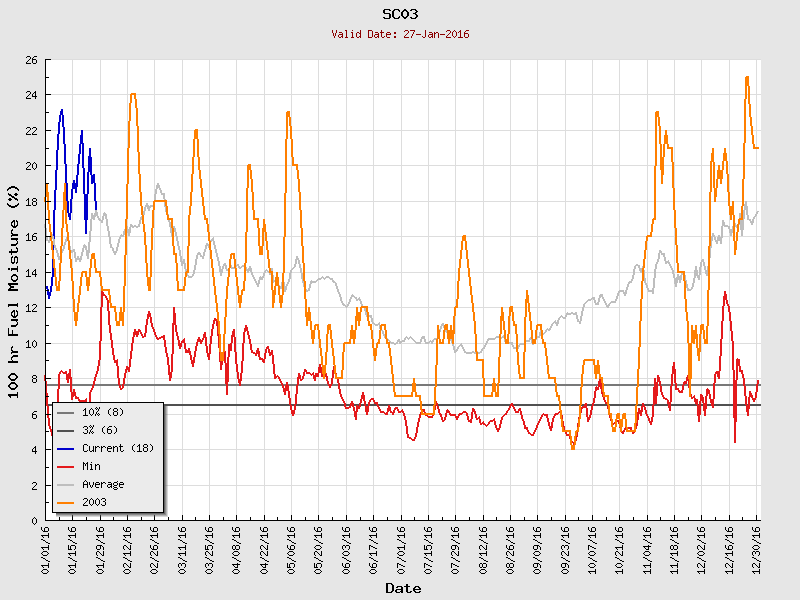The width and height of the screenshot is (800, 600).
Task: Click the "Date" x-axis title
Action: point(403,588)
